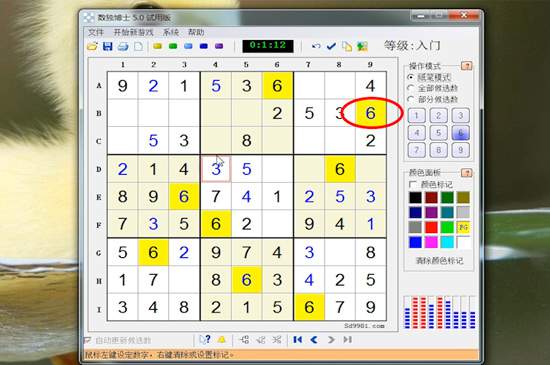Click the red-bordered 3 cell in row D
Screen dimensions: 550x365
click(x=216, y=169)
